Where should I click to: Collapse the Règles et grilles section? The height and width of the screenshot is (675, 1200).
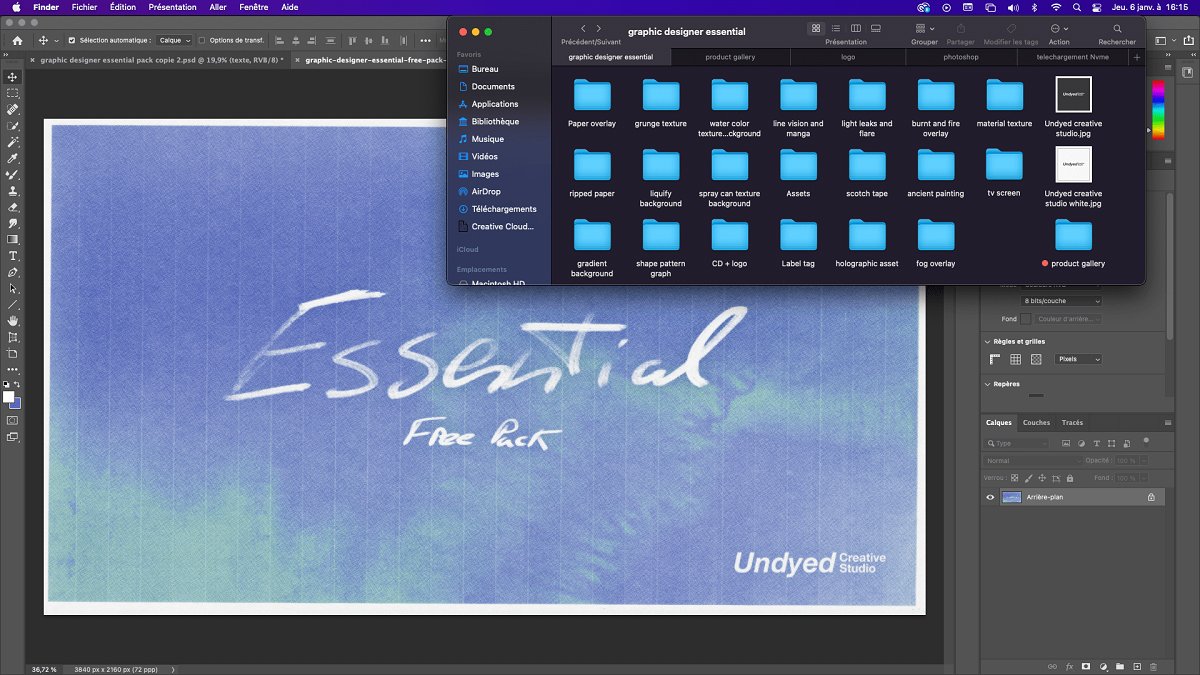[x=989, y=342]
